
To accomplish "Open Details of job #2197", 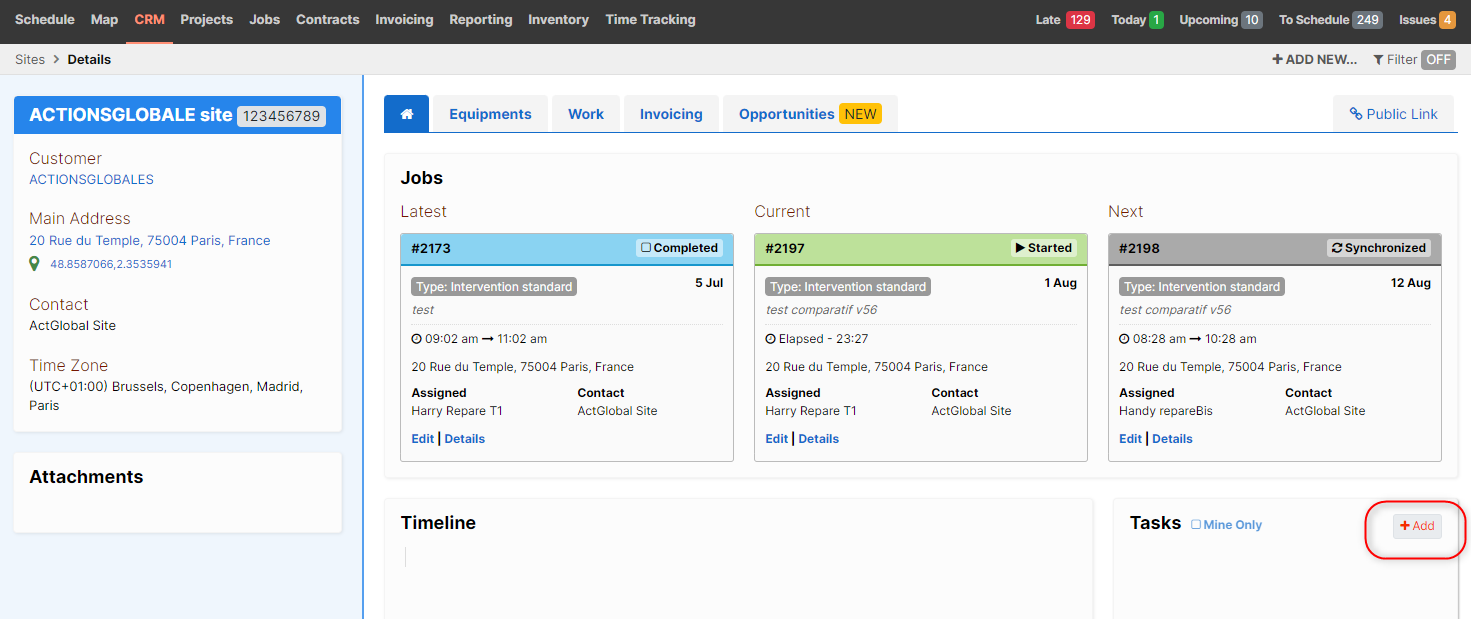I will pyautogui.click(x=818, y=439).
